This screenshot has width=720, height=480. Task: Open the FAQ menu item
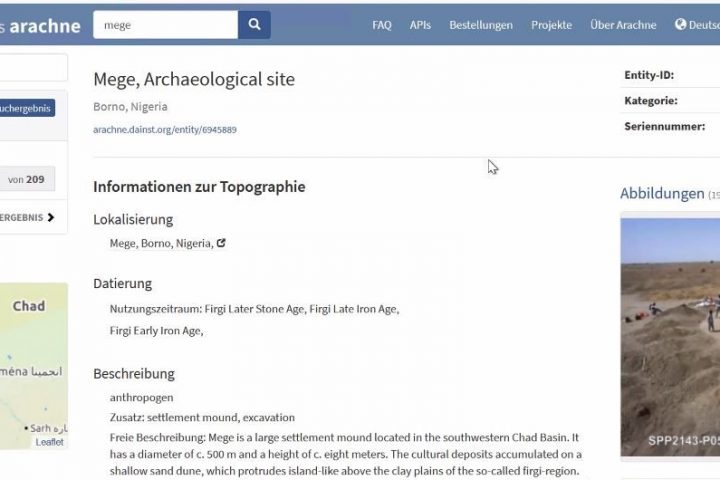pyautogui.click(x=382, y=25)
